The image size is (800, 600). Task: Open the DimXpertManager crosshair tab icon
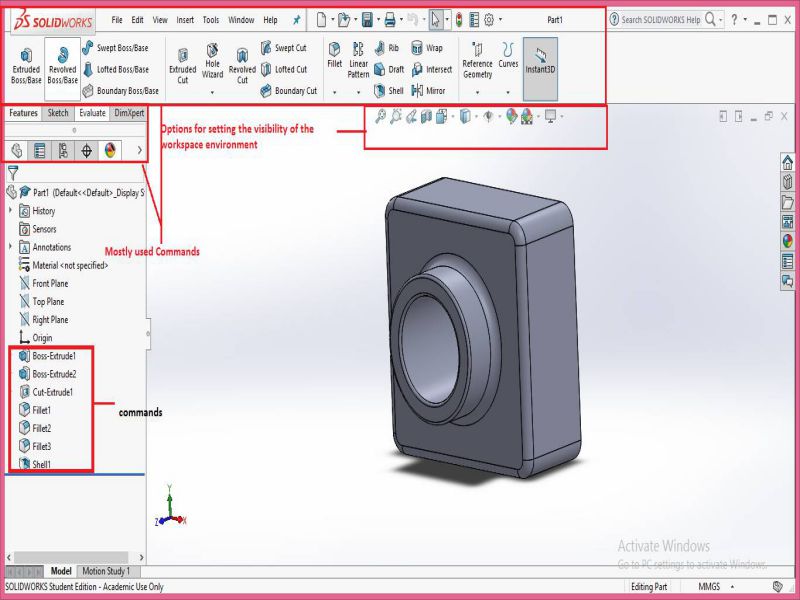[86, 151]
